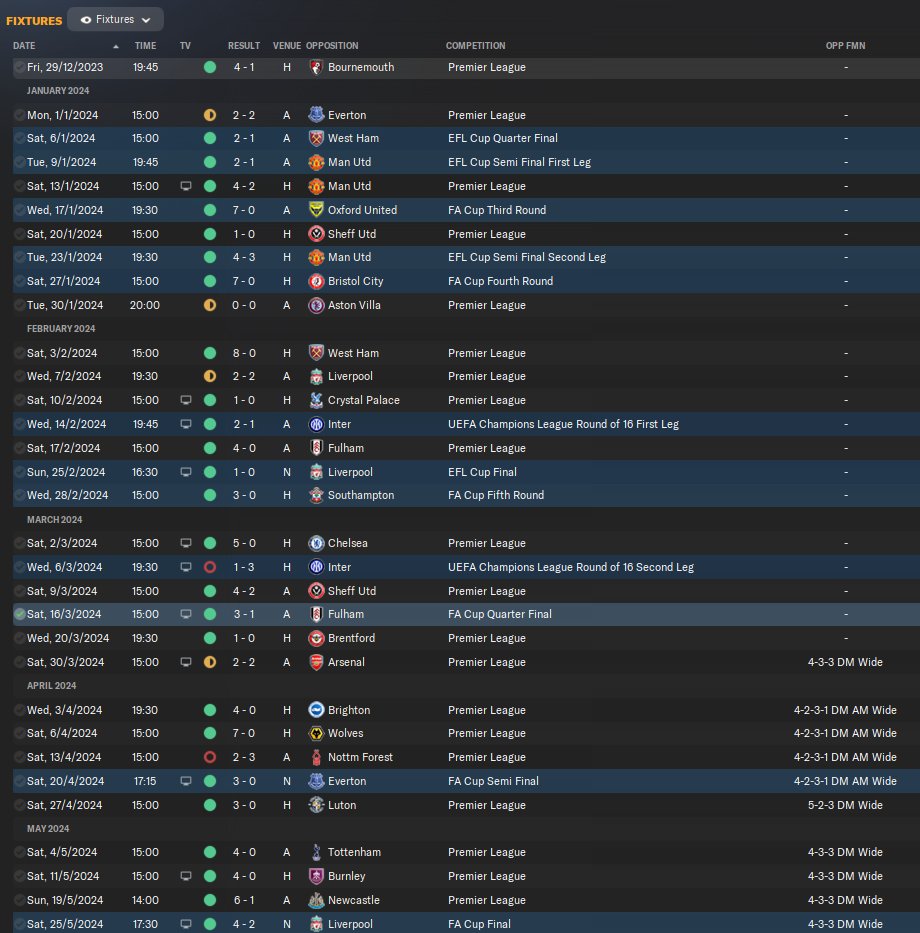This screenshot has width=920, height=933.
Task: Click TV icon on EFL Cup Final row
Action: pyautogui.click(x=186, y=472)
